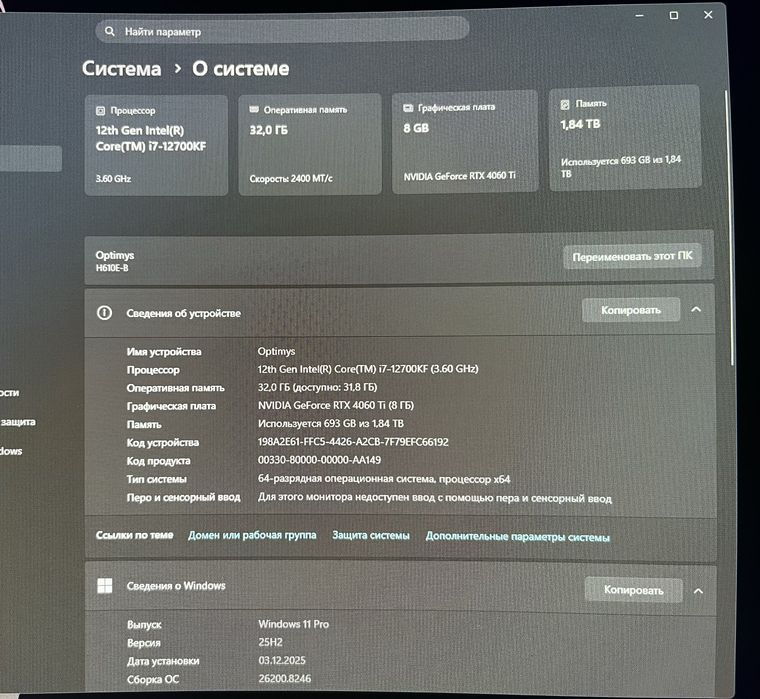The height and width of the screenshot is (699, 760).
Task: Collapse the Сведения о Windows section
Action: [698, 591]
